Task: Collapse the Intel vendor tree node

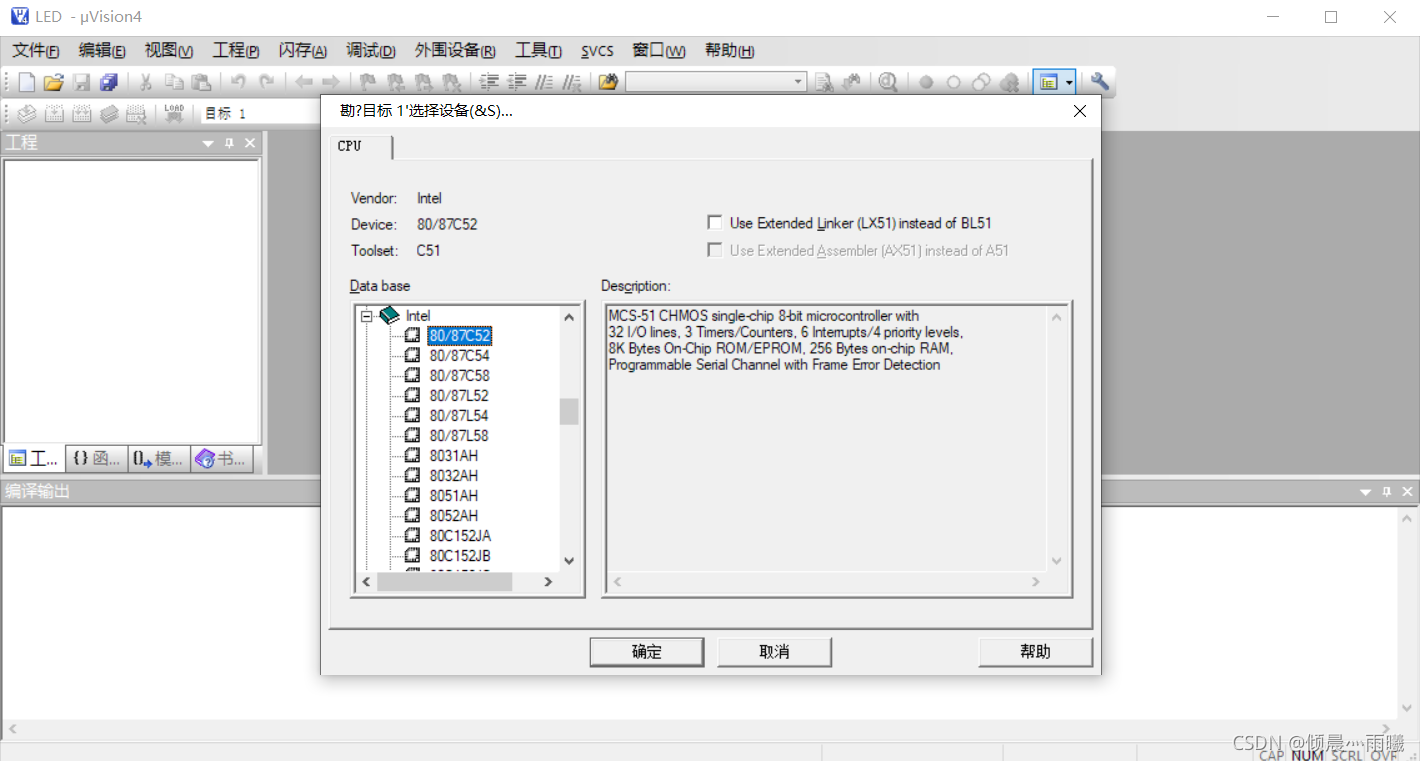Action: pyautogui.click(x=367, y=316)
